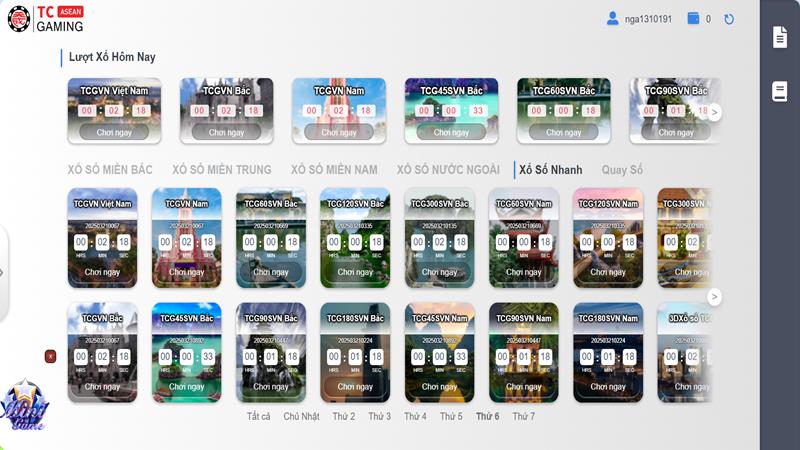The image size is (800, 450).
Task: Click Chơi ngay on top TCGVN Việt Nam card
Action: point(114,132)
